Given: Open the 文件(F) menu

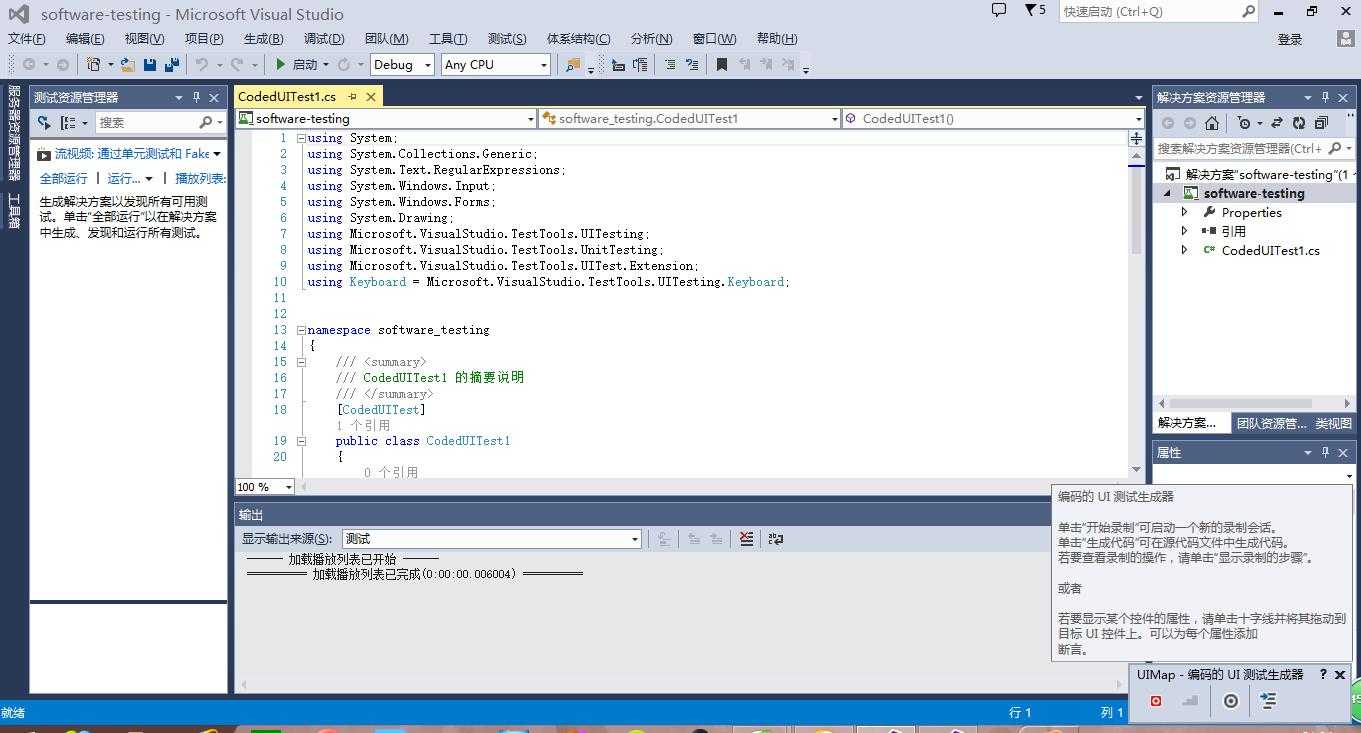Looking at the screenshot, I should pos(27,39).
